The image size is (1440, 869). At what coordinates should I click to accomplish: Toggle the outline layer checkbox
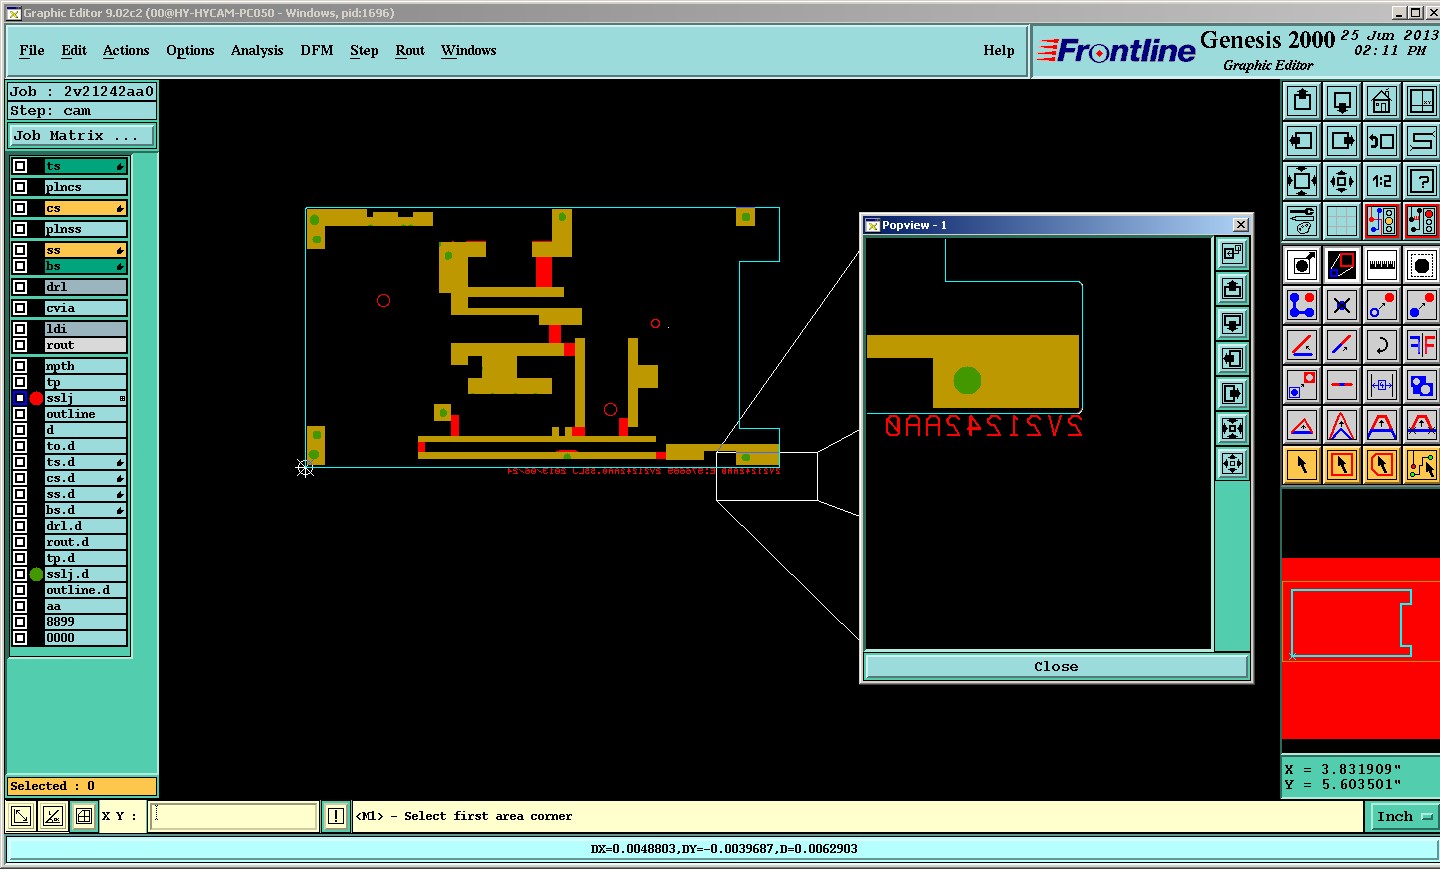(x=20, y=414)
